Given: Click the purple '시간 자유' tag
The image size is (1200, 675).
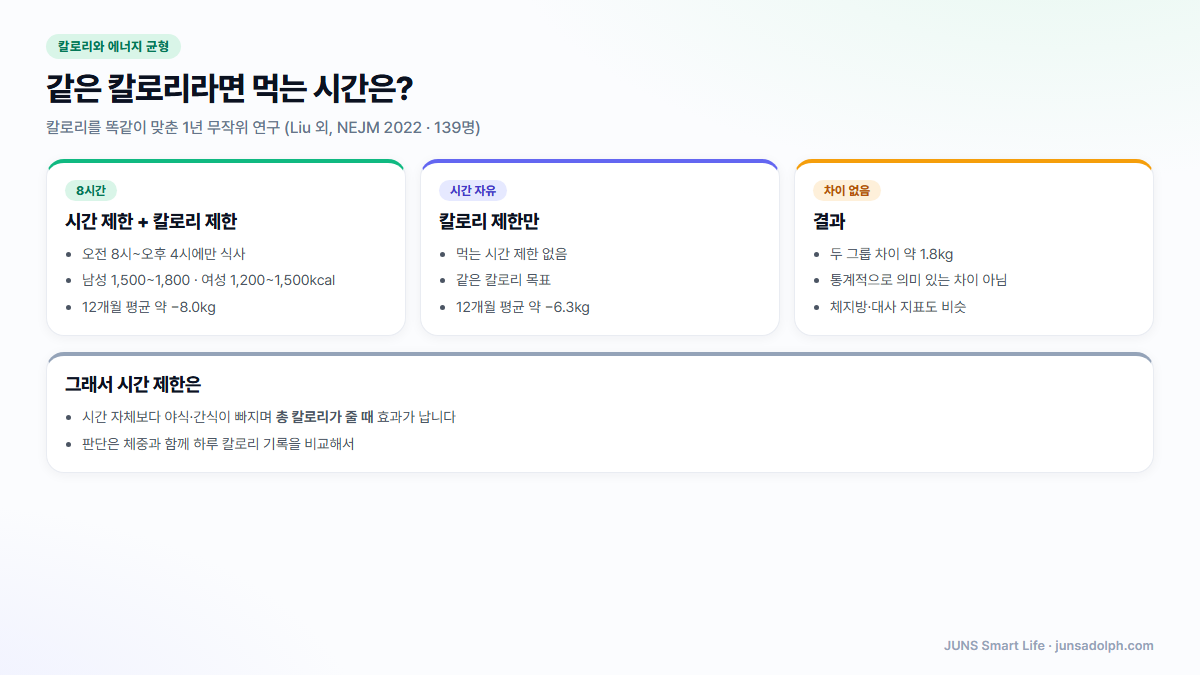Looking at the screenshot, I should pos(473,190).
